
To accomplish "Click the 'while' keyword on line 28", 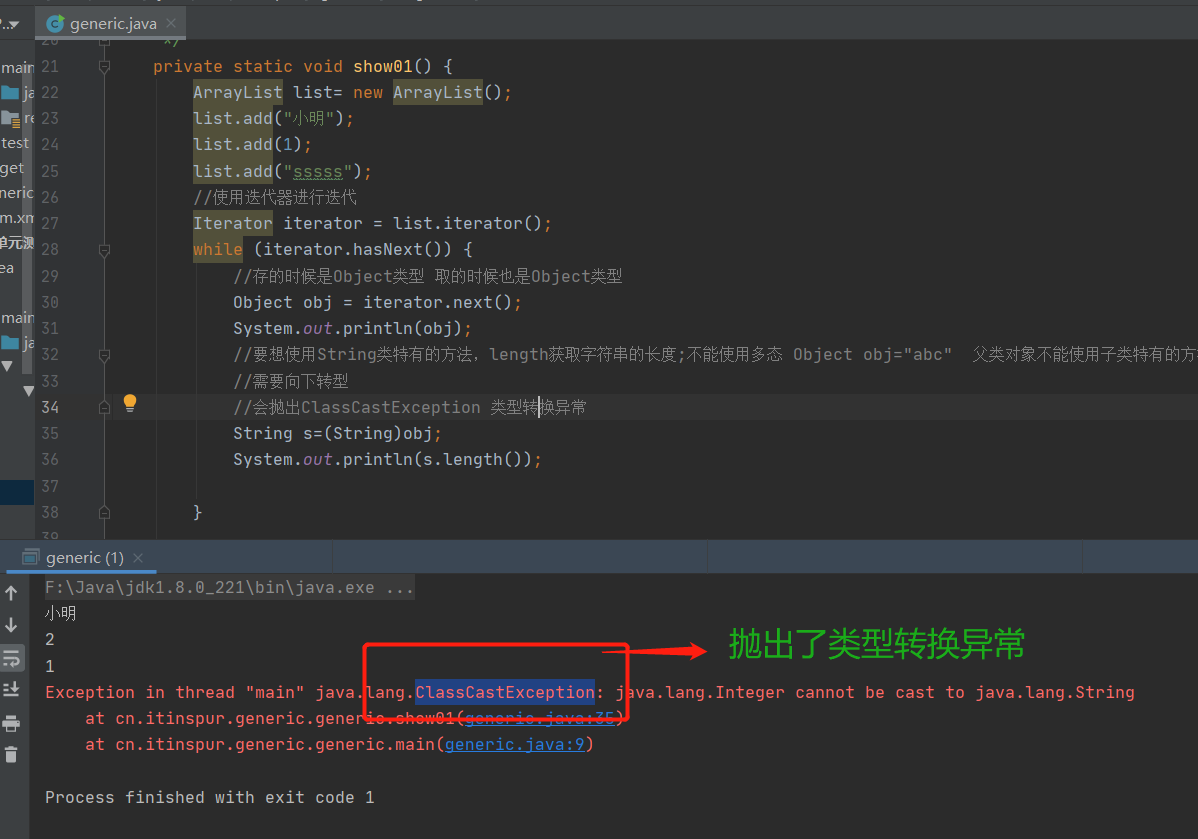I will click(x=218, y=250).
